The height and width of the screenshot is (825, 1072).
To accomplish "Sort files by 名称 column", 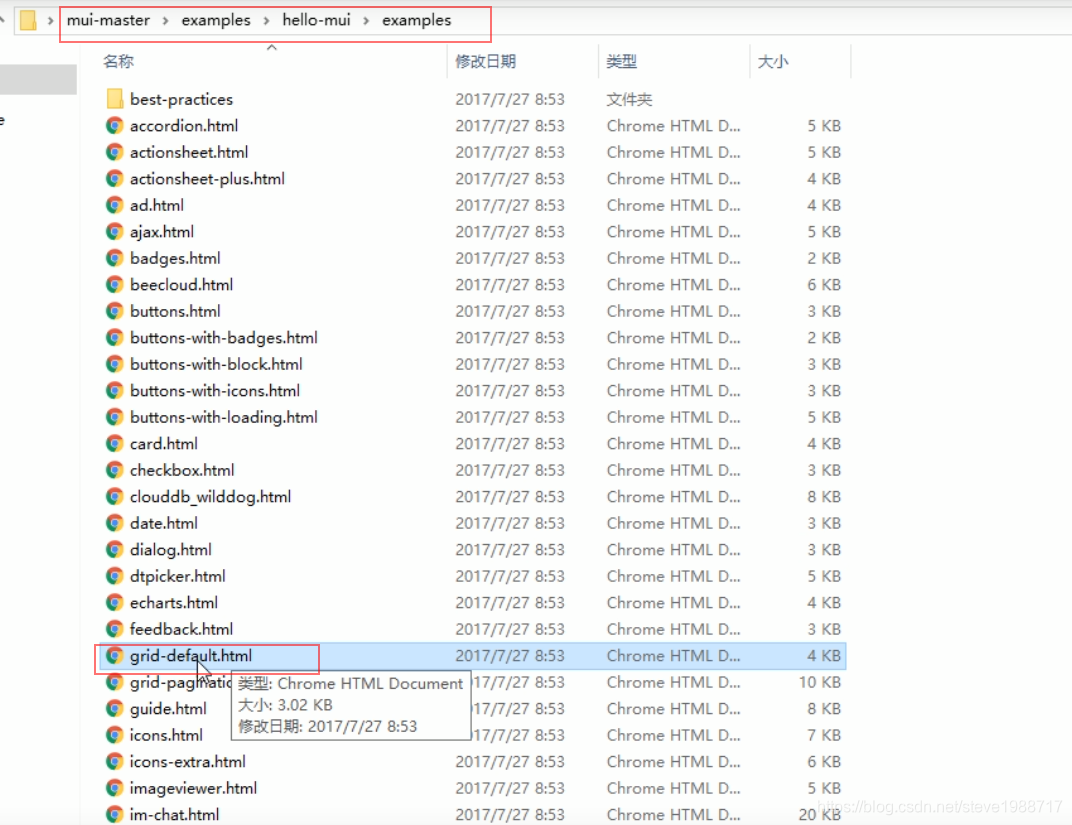I will (118, 62).
